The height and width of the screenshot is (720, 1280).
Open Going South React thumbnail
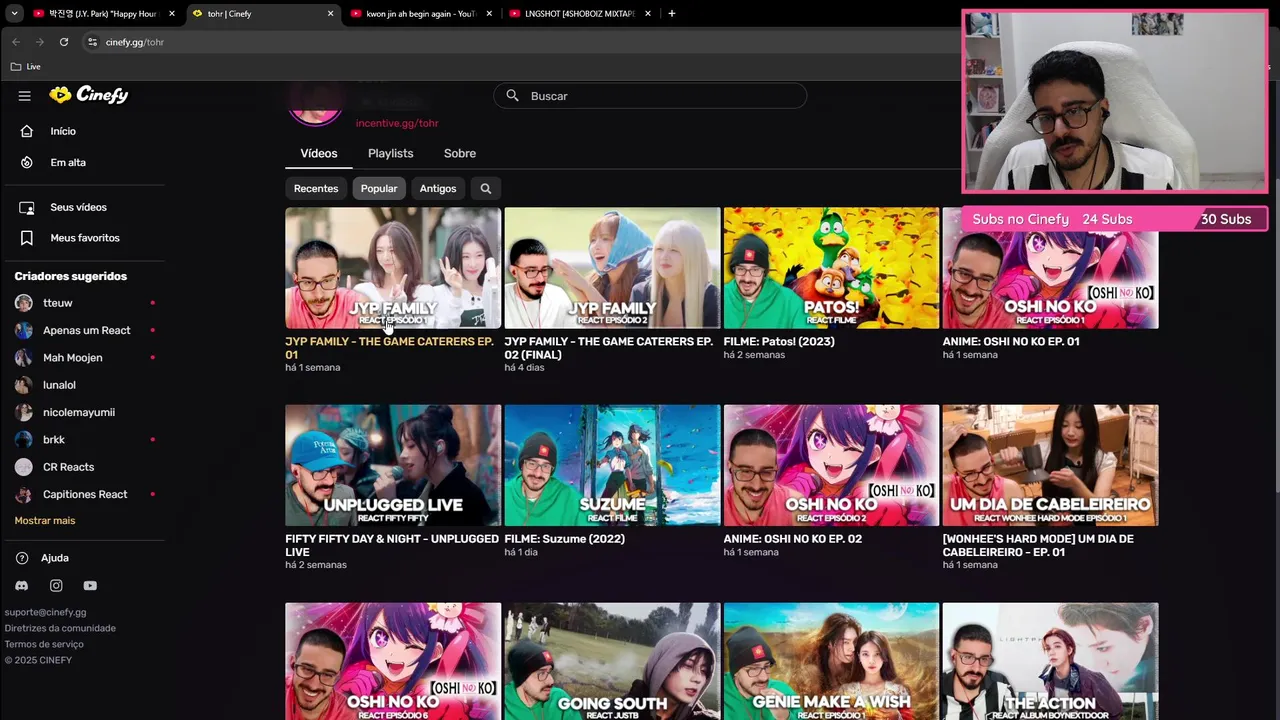(x=612, y=661)
